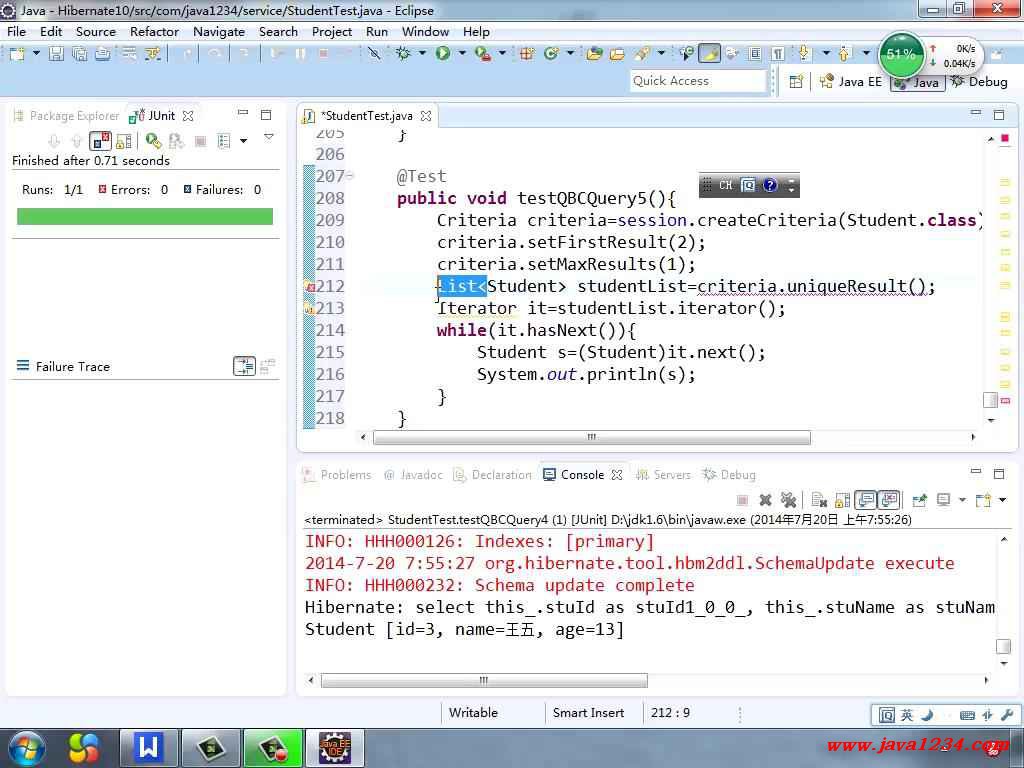Open the Navigate menu
The width and height of the screenshot is (1024, 768).
219,31
